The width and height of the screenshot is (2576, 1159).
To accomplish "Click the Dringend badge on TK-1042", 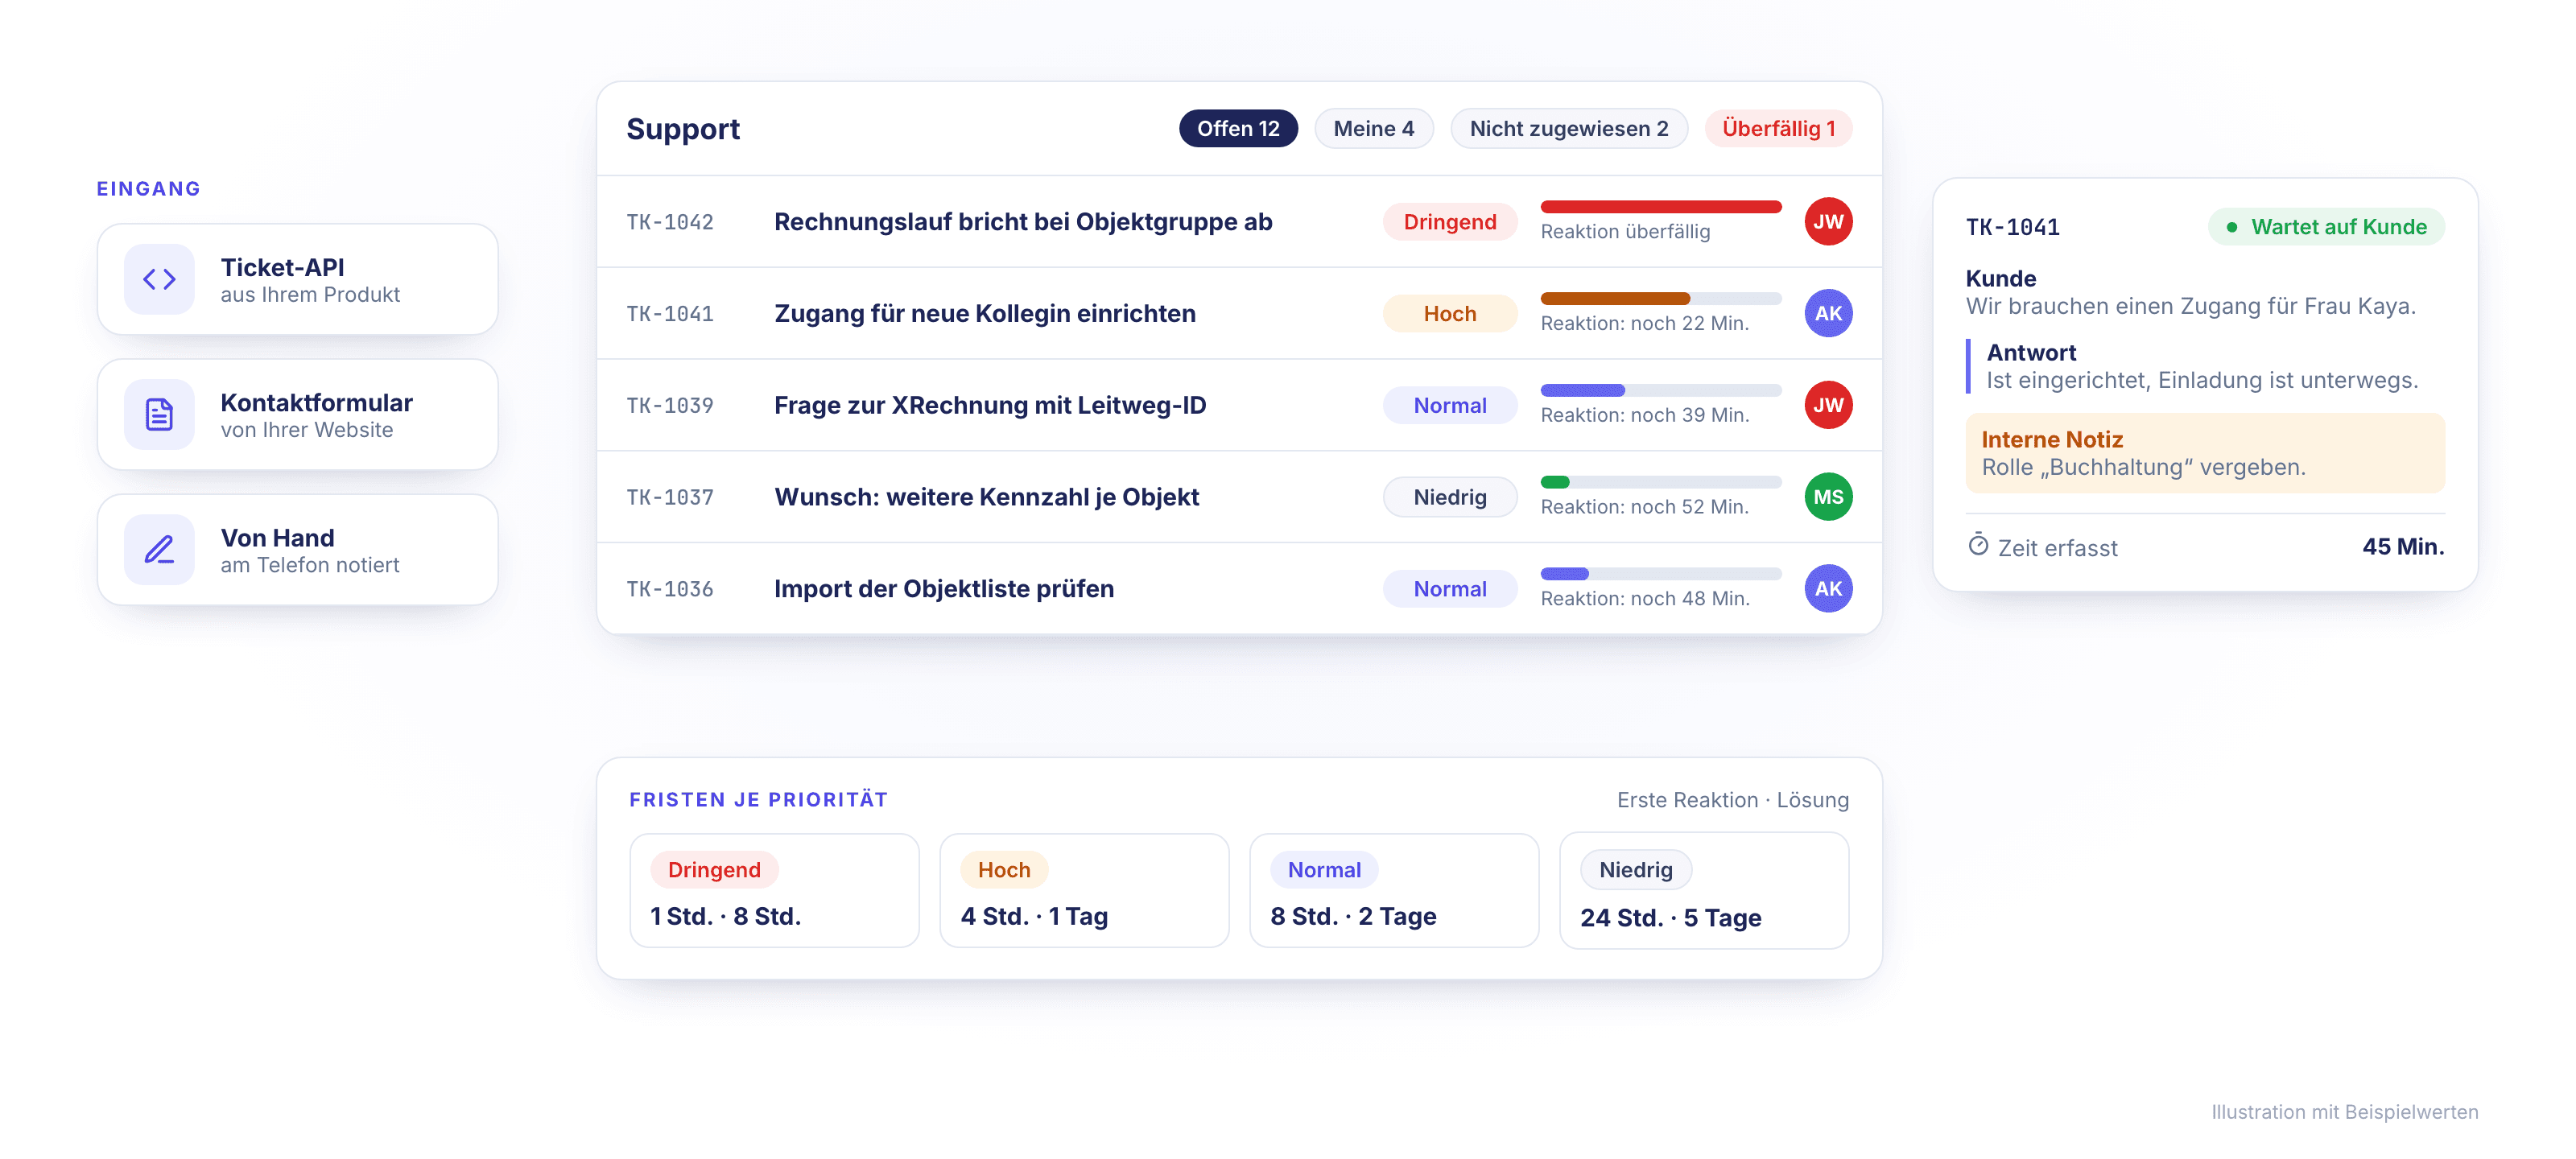I will [x=1450, y=222].
